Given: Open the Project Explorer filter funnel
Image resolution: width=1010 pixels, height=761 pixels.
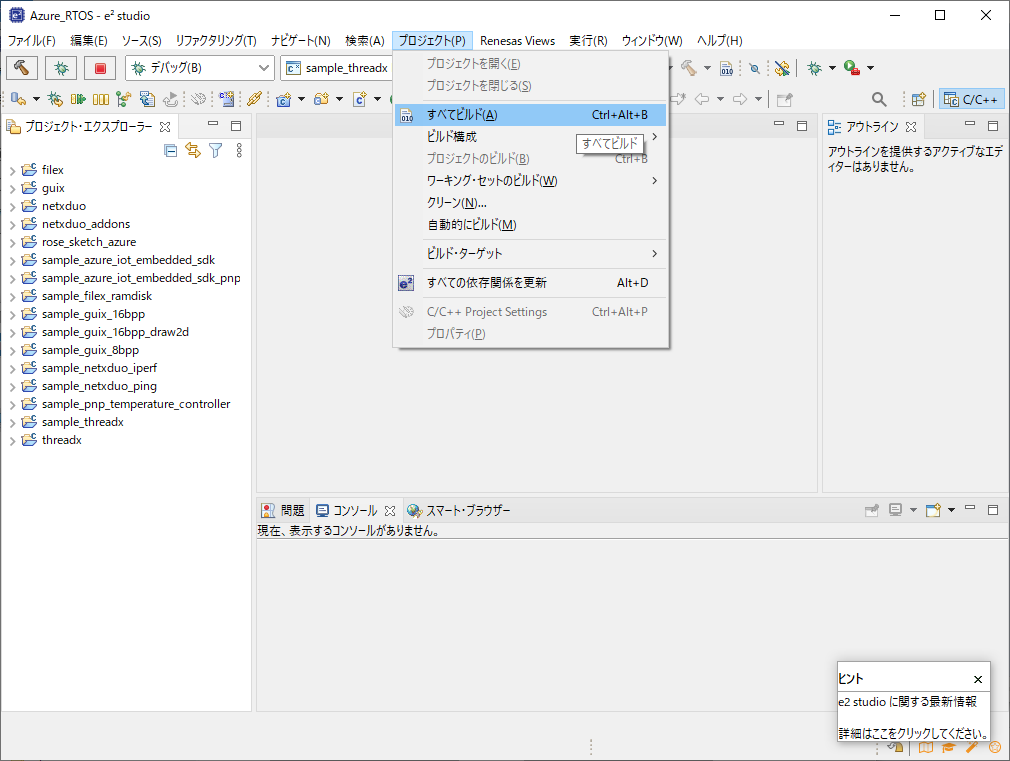Looking at the screenshot, I should click(216, 150).
